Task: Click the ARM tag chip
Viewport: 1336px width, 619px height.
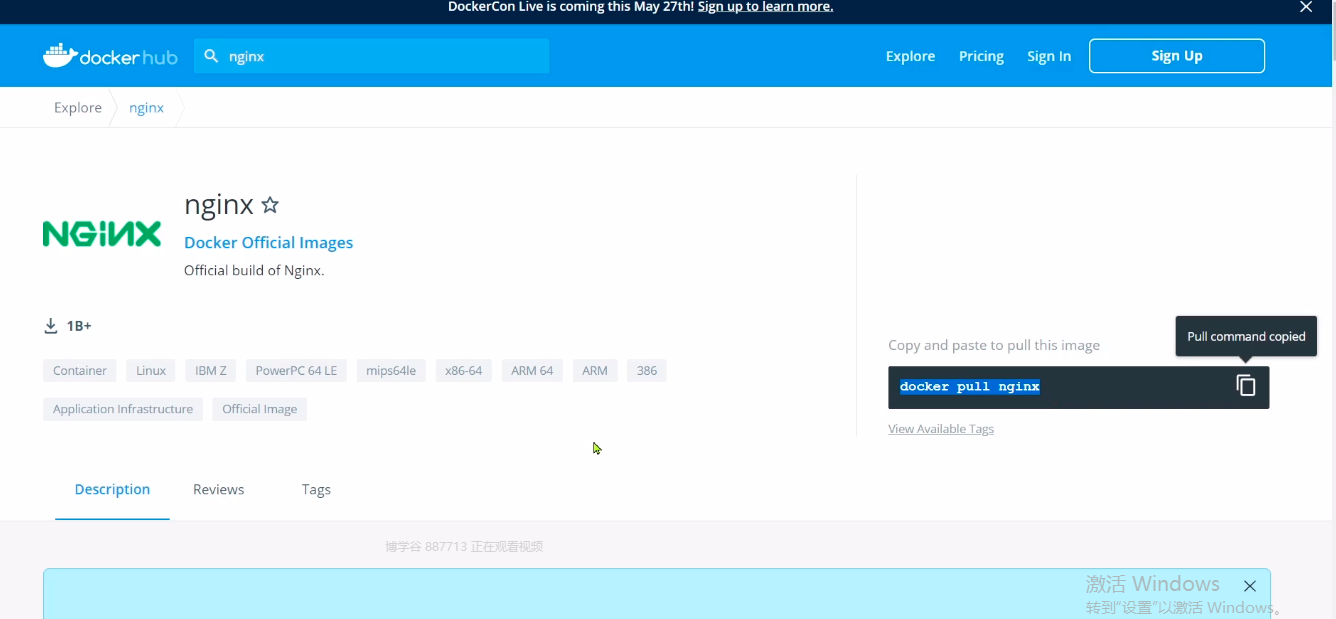Action: click(595, 371)
